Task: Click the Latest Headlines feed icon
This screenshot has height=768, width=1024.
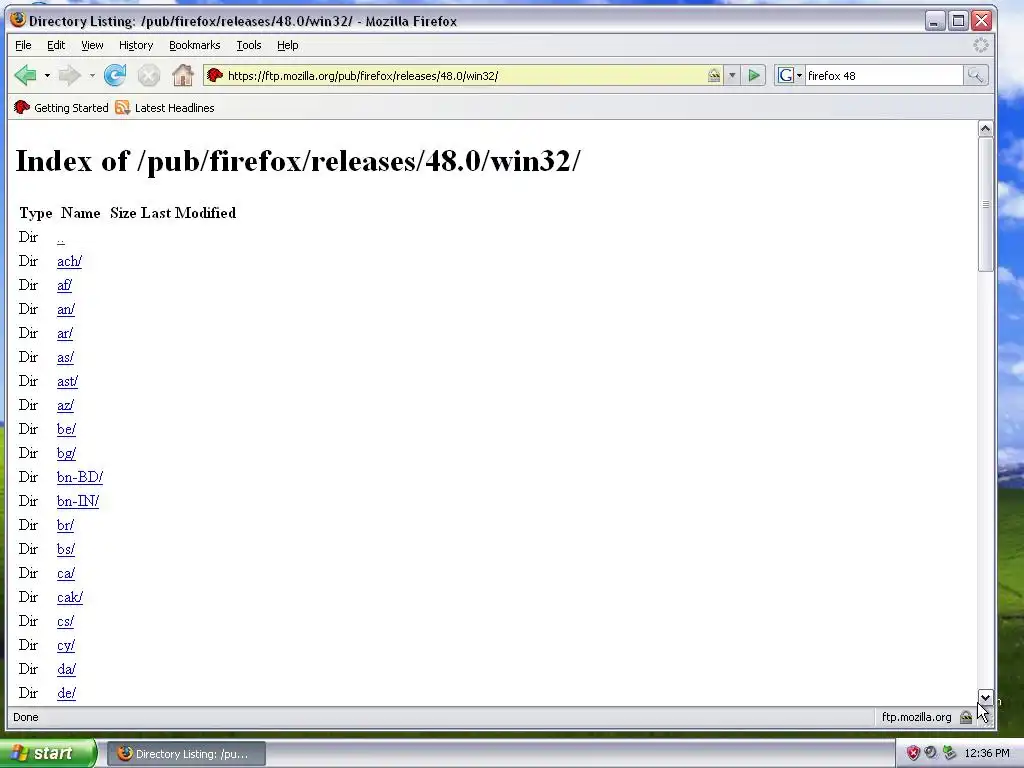Action: 122,108
